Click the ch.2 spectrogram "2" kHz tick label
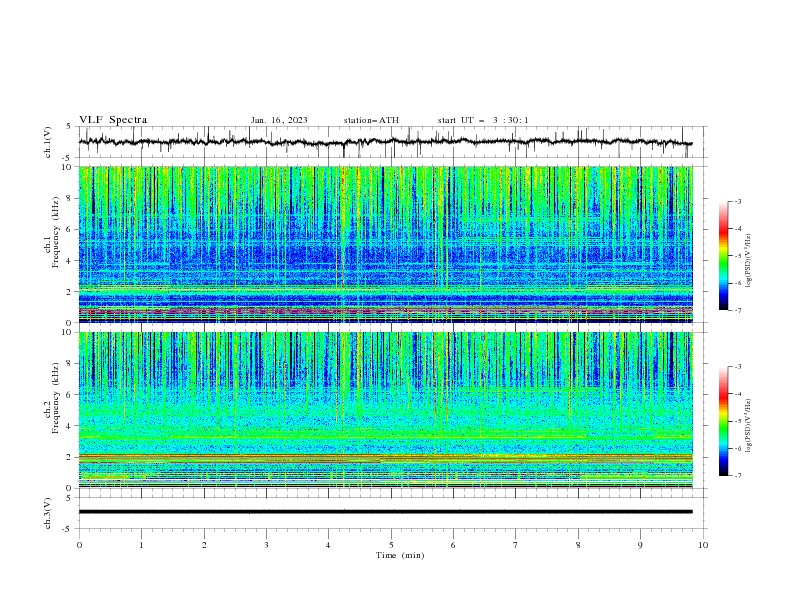The image size is (792, 612). [70, 457]
